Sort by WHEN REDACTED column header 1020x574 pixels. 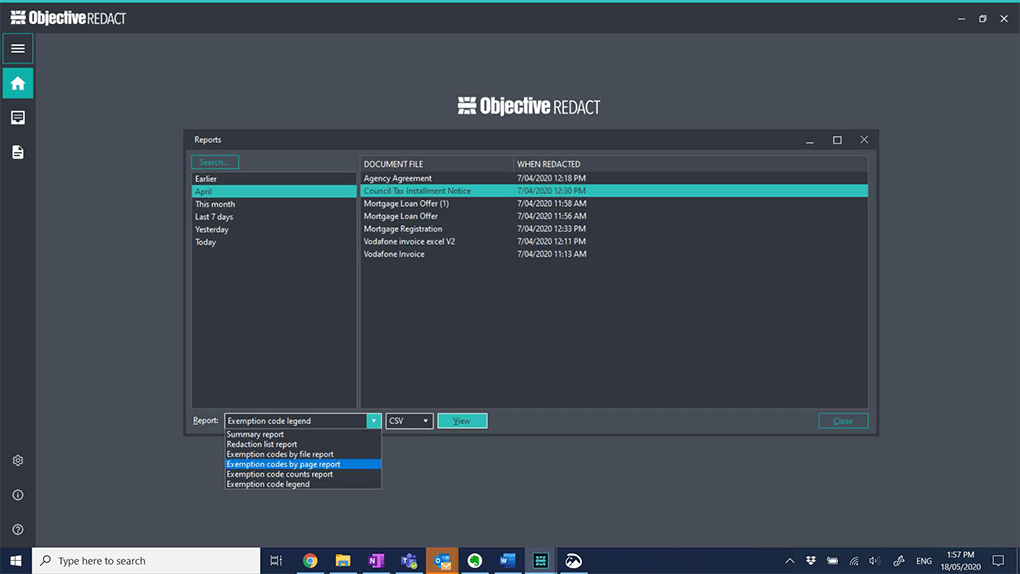(x=690, y=164)
